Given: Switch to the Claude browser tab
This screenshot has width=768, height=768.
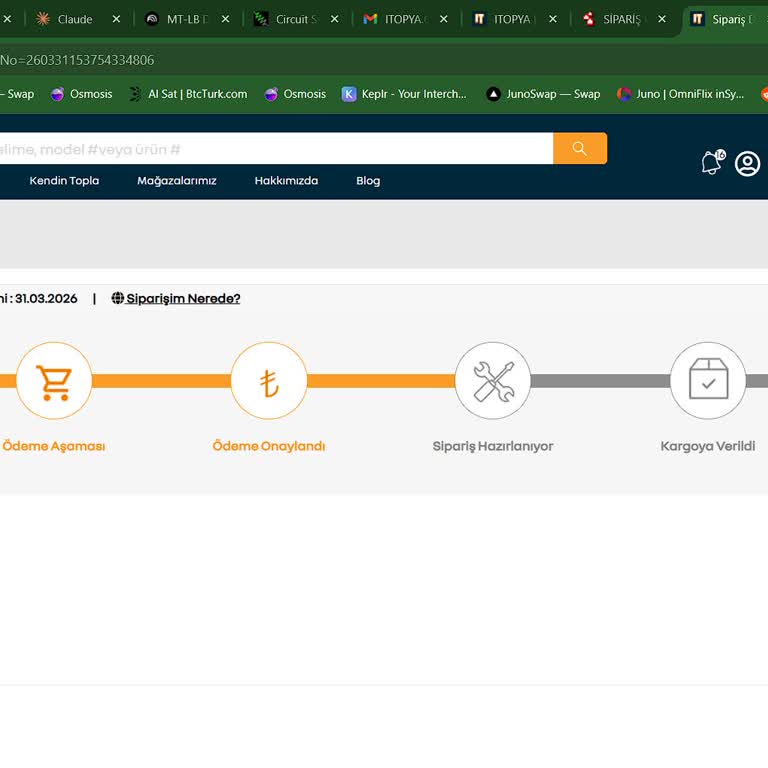Looking at the screenshot, I should [x=76, y=19].
